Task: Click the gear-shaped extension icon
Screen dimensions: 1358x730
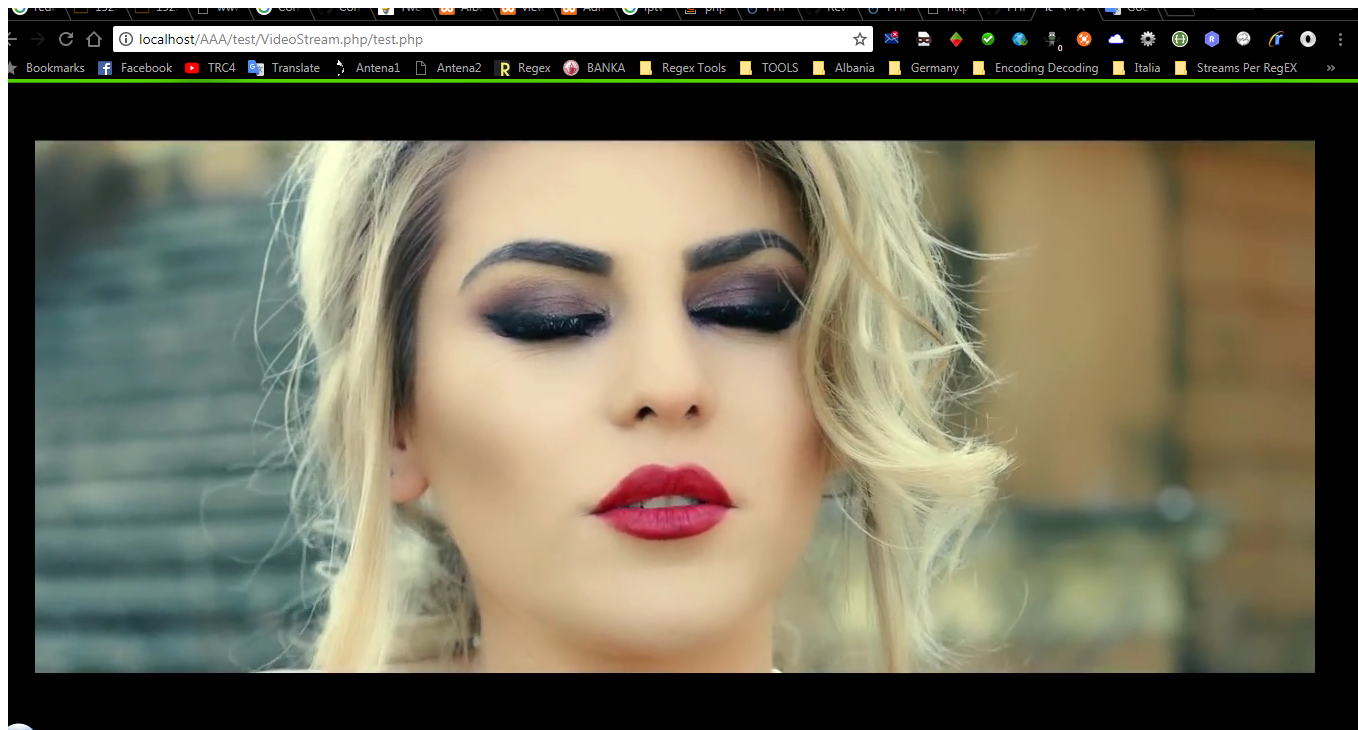Action: coord(1148,39)
